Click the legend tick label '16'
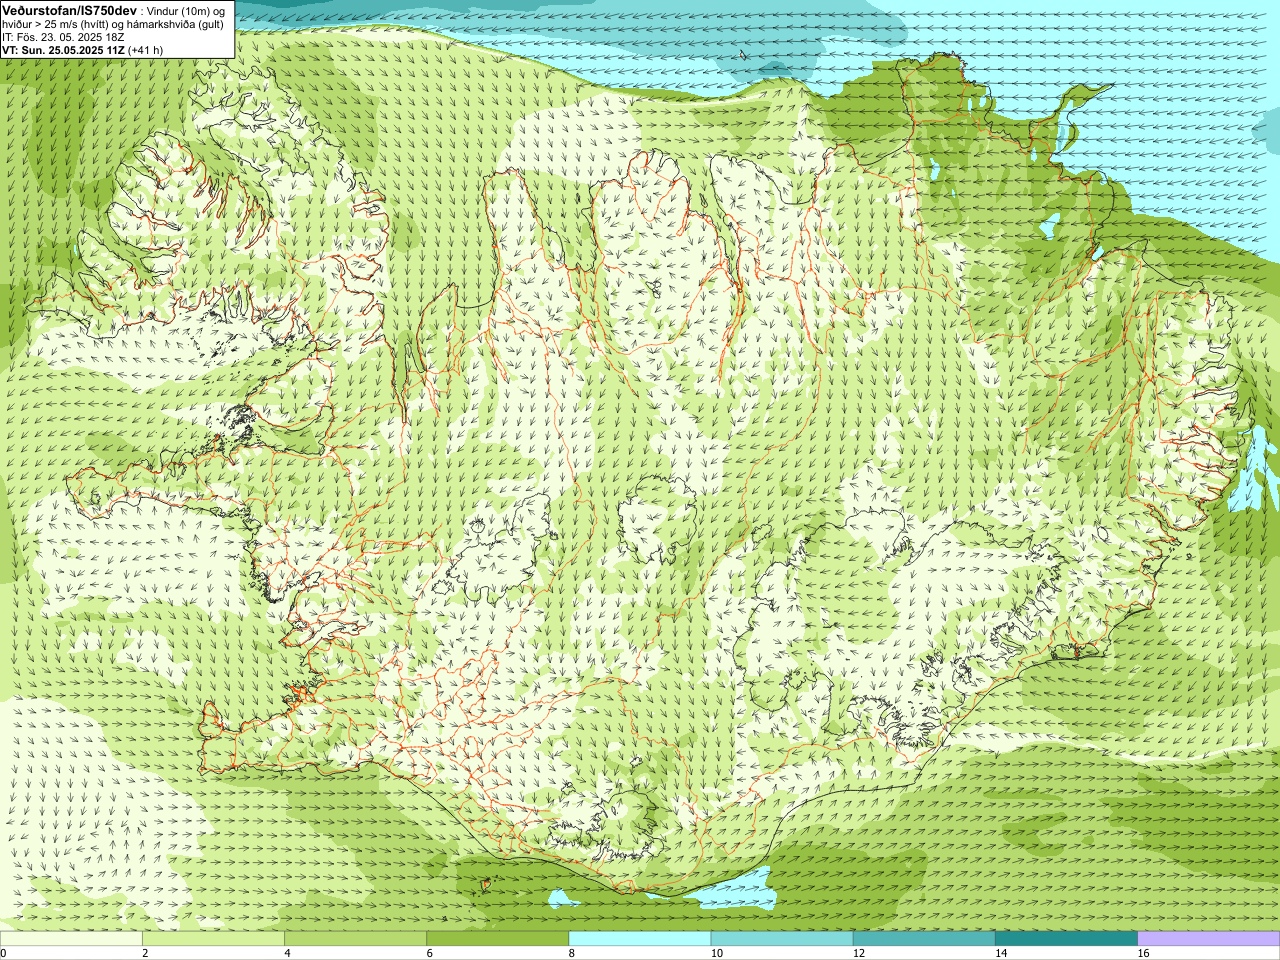Screen dimensions: 1280x960 1144,953
